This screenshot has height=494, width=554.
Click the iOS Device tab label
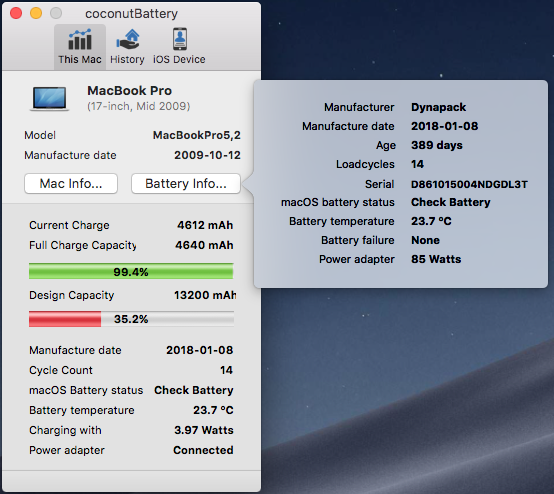click(x=179, y=59)
